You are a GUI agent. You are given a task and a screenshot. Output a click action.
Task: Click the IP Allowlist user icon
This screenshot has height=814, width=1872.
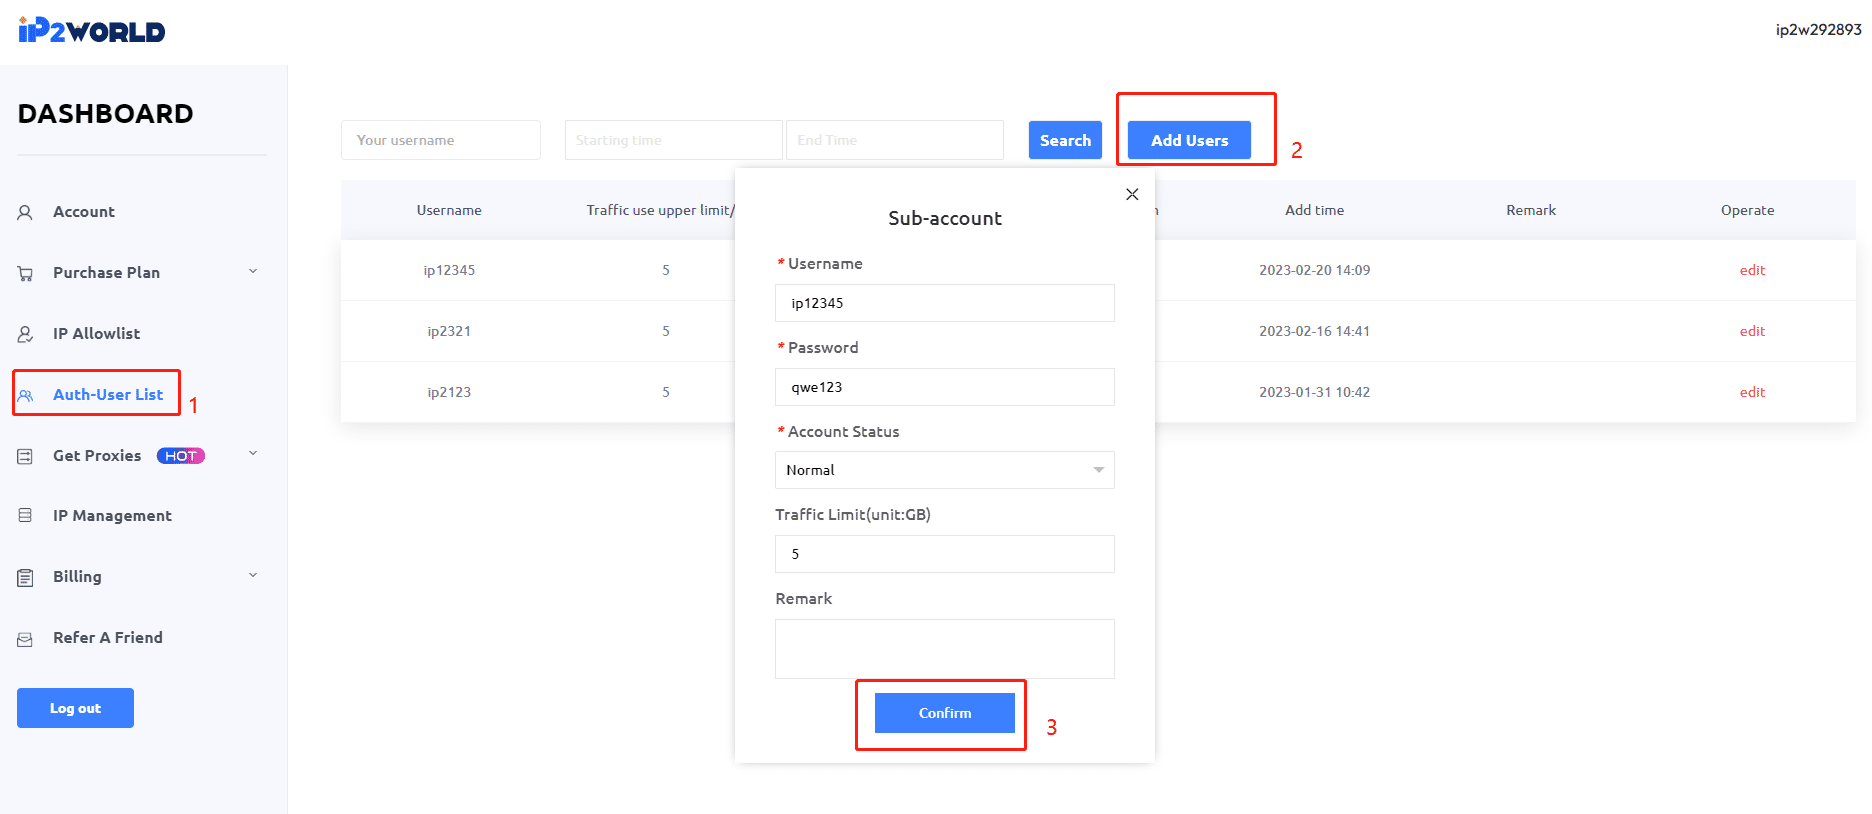(26, 334)
